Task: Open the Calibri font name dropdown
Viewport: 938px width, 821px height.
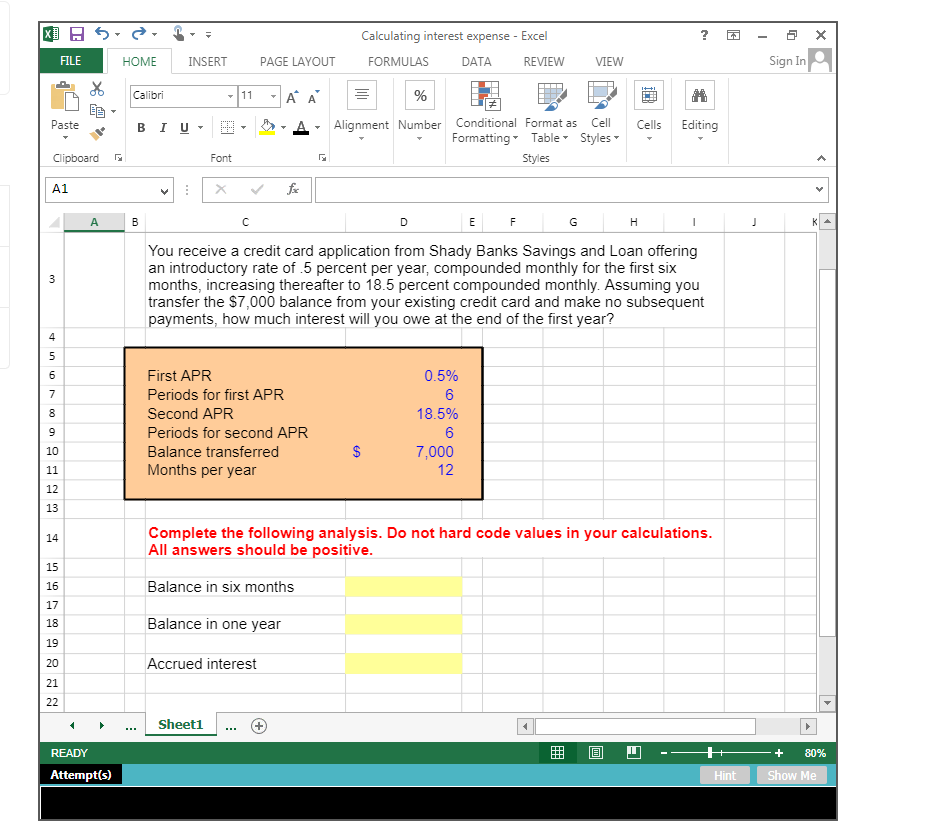Action: [x=230, y=96]
